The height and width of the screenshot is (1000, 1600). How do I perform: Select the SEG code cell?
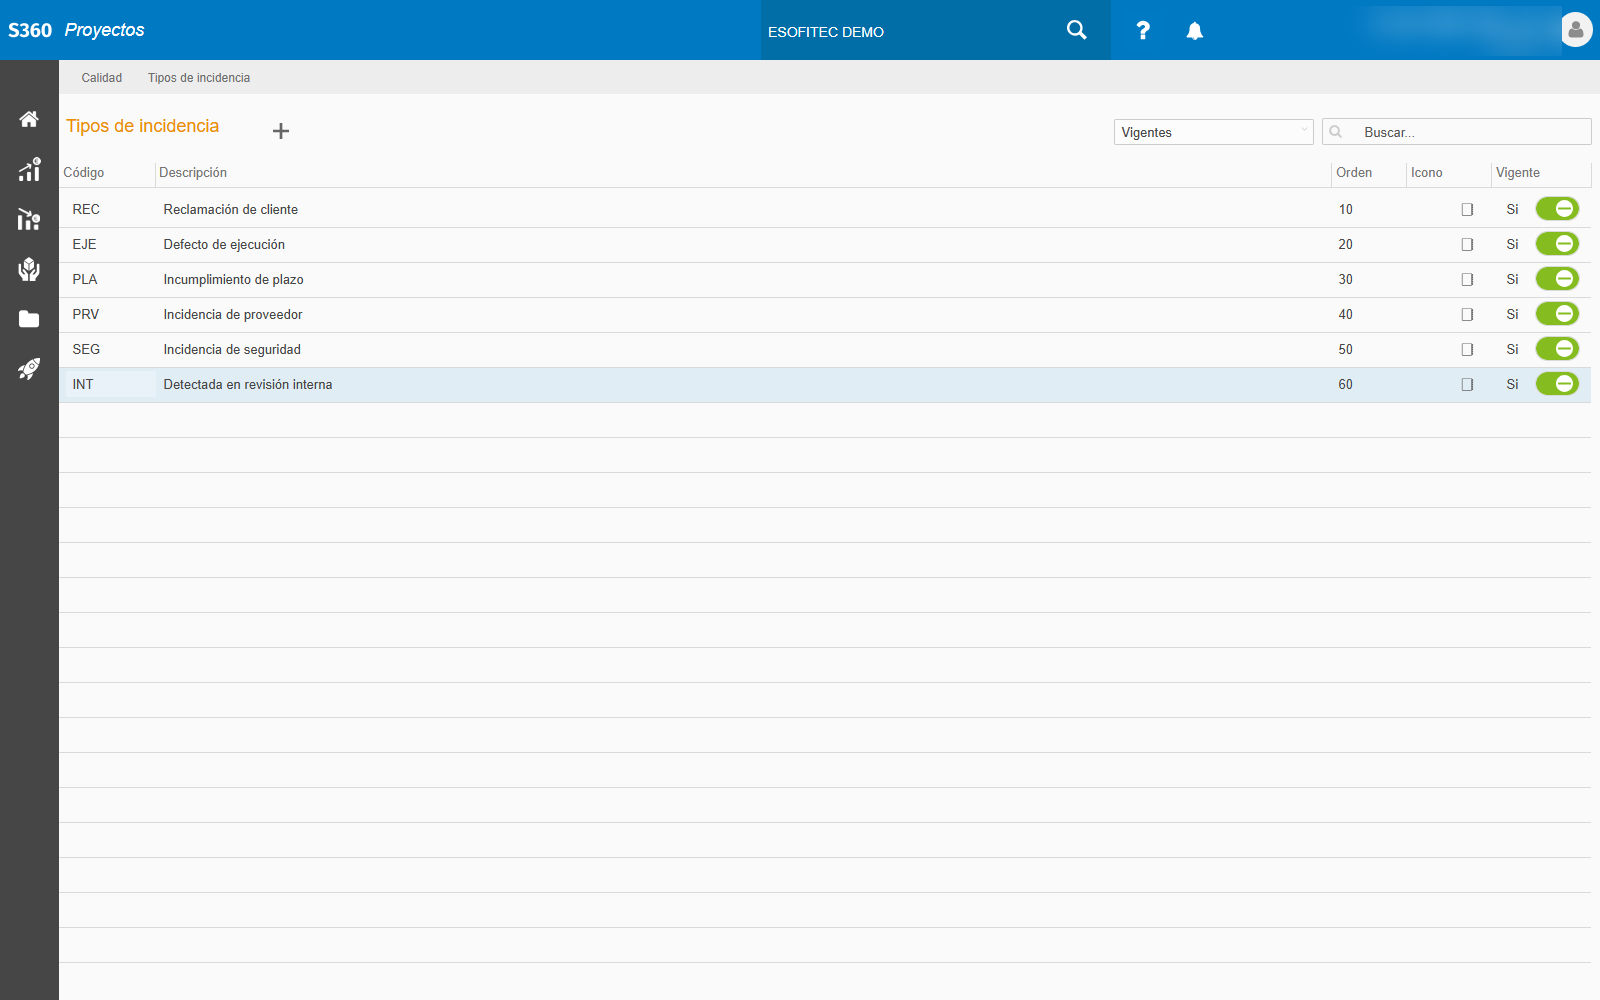point(86,349)
